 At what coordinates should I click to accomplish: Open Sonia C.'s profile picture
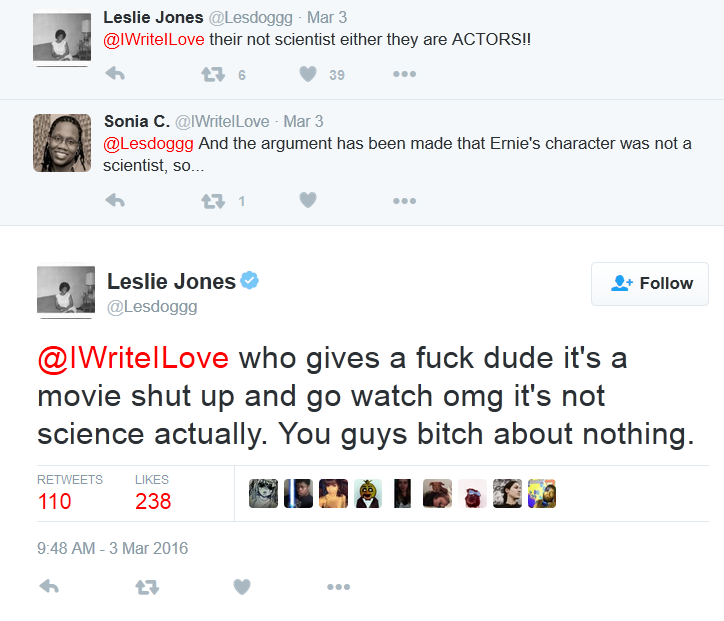click(62, 142)
